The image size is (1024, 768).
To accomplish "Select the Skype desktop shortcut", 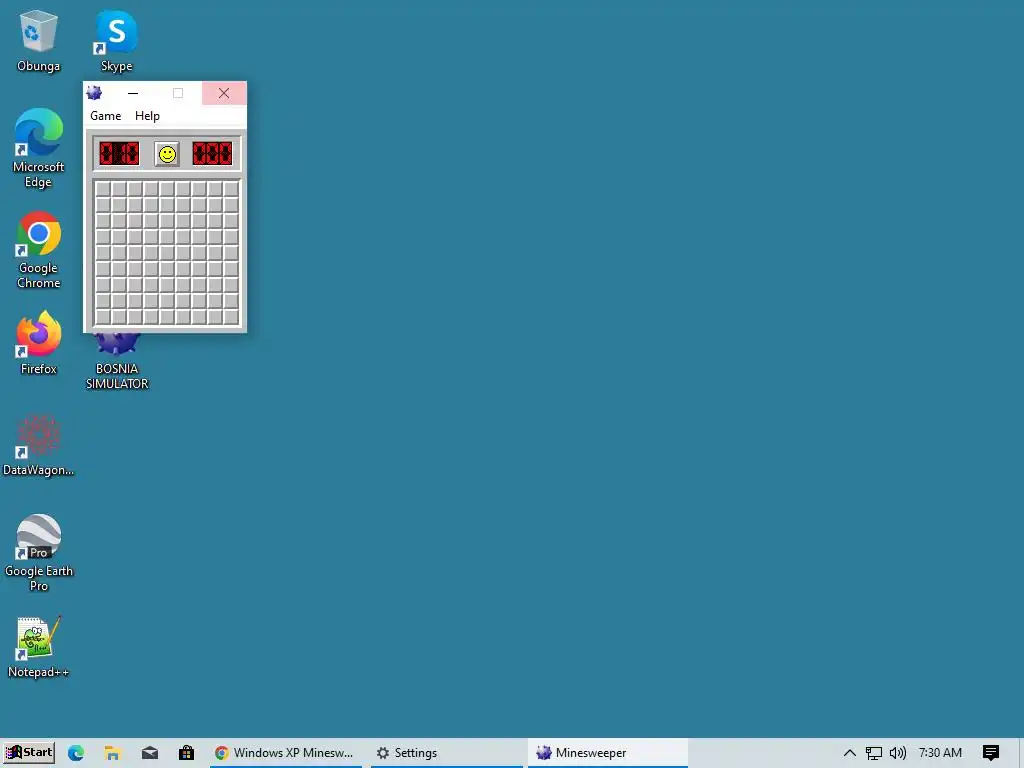I will (117, 42).
